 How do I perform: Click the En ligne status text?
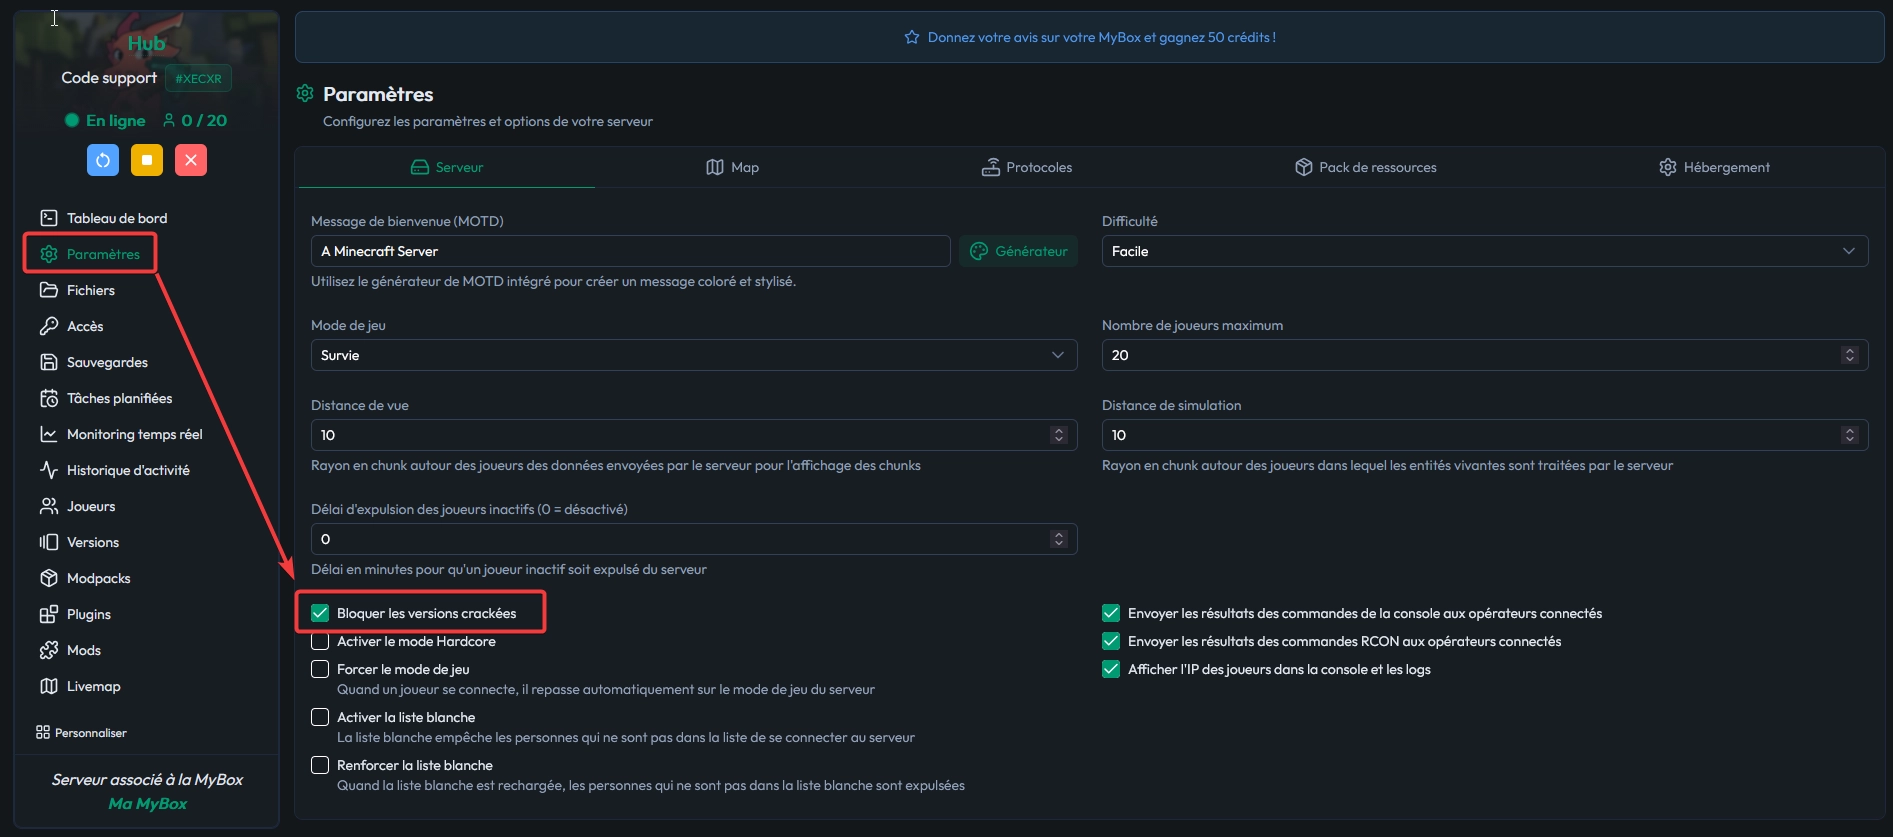click(x=115, y=120)
